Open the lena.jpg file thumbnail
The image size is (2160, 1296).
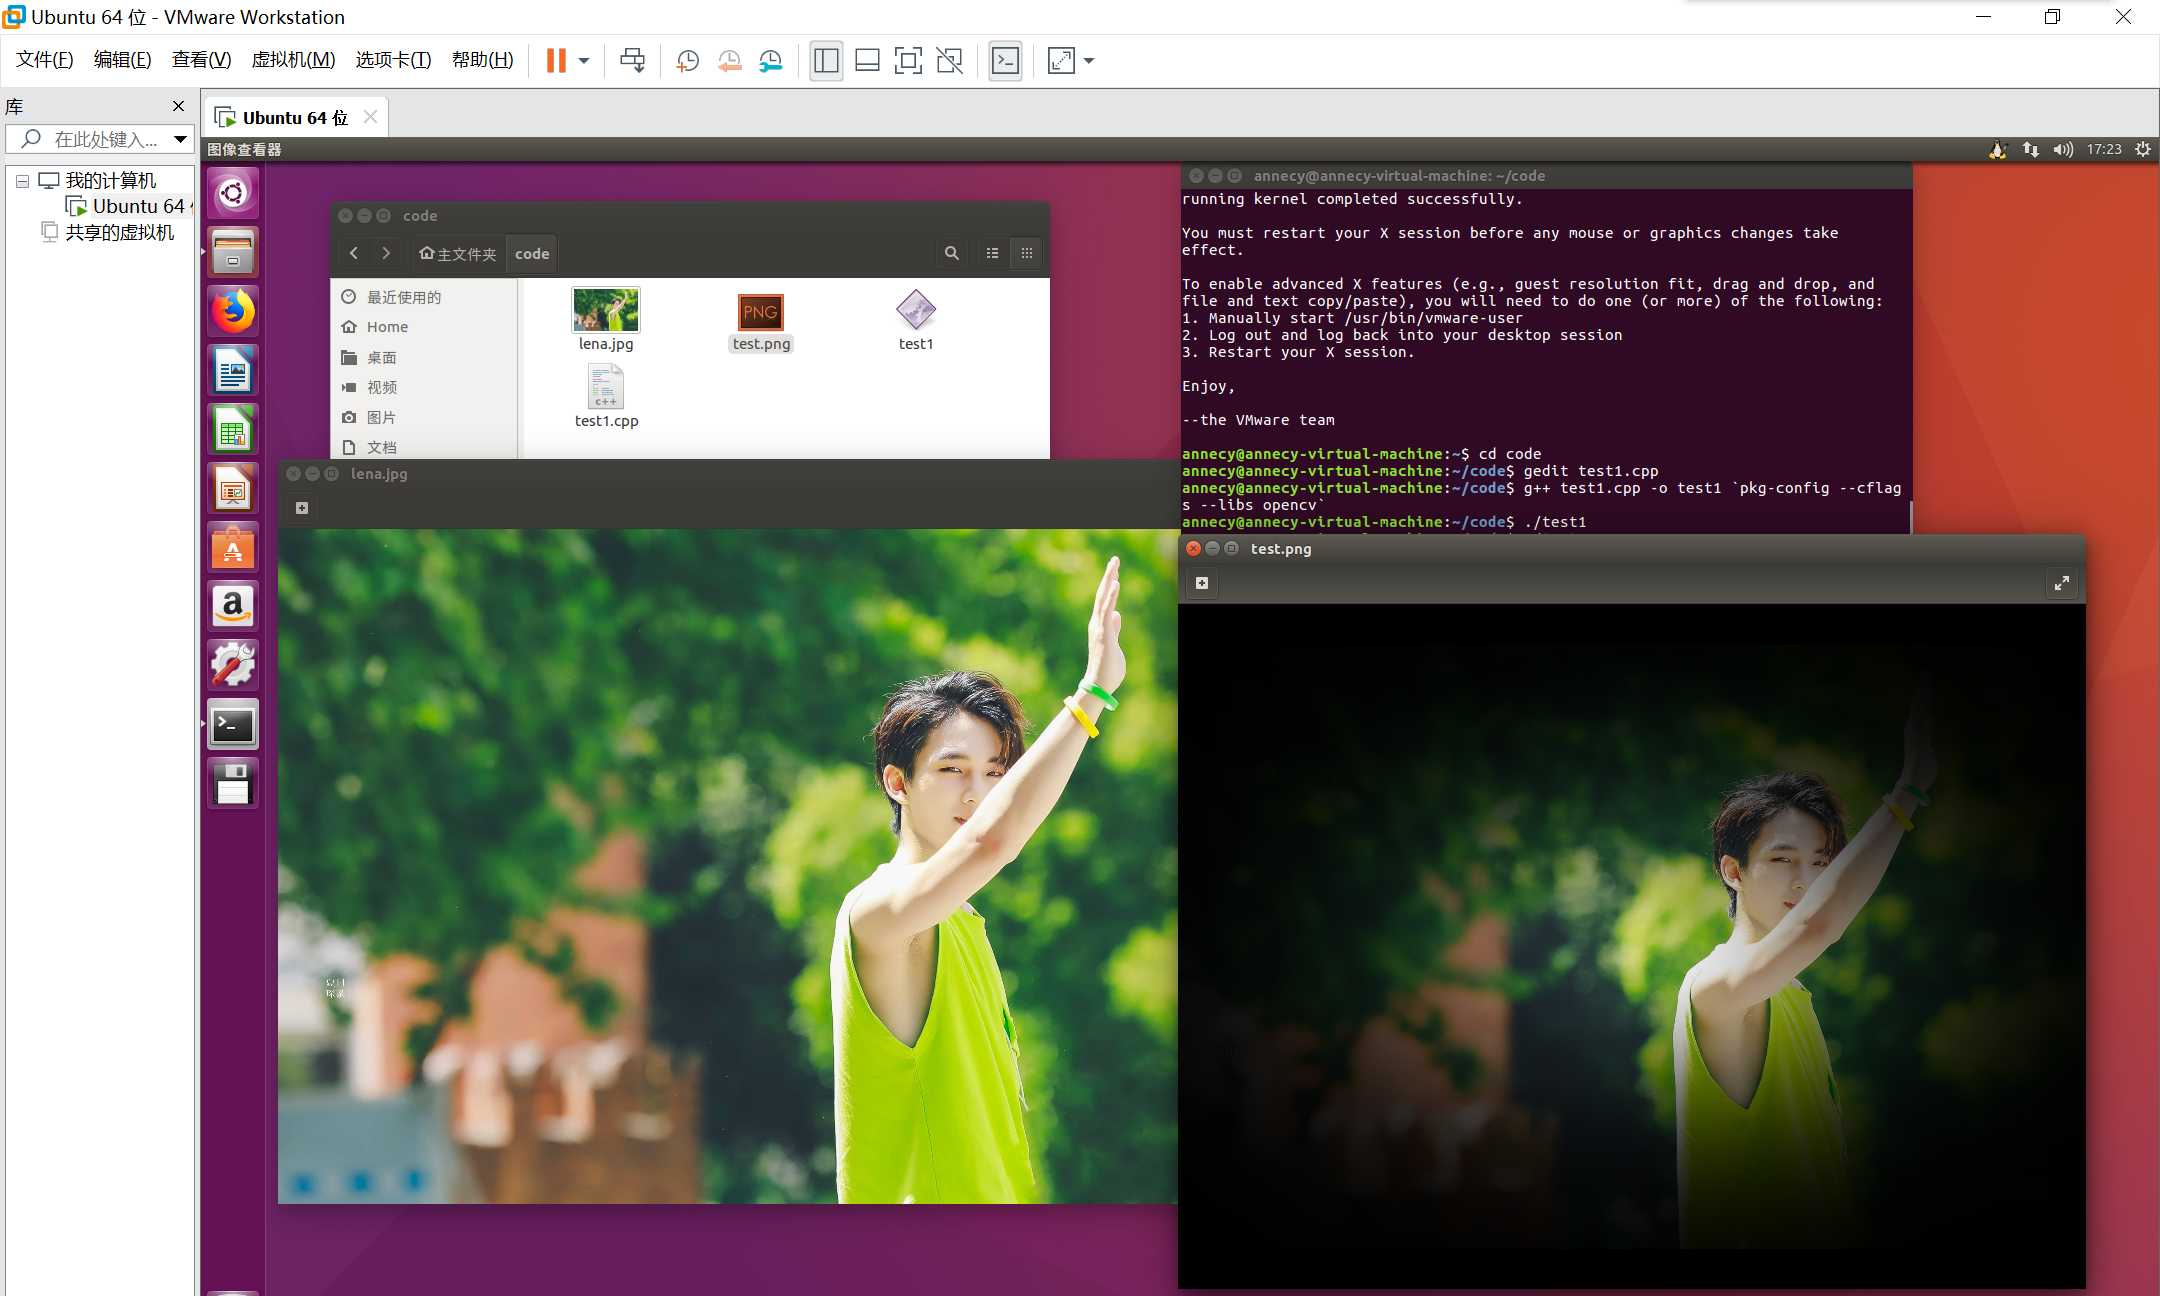click(606, 311)
